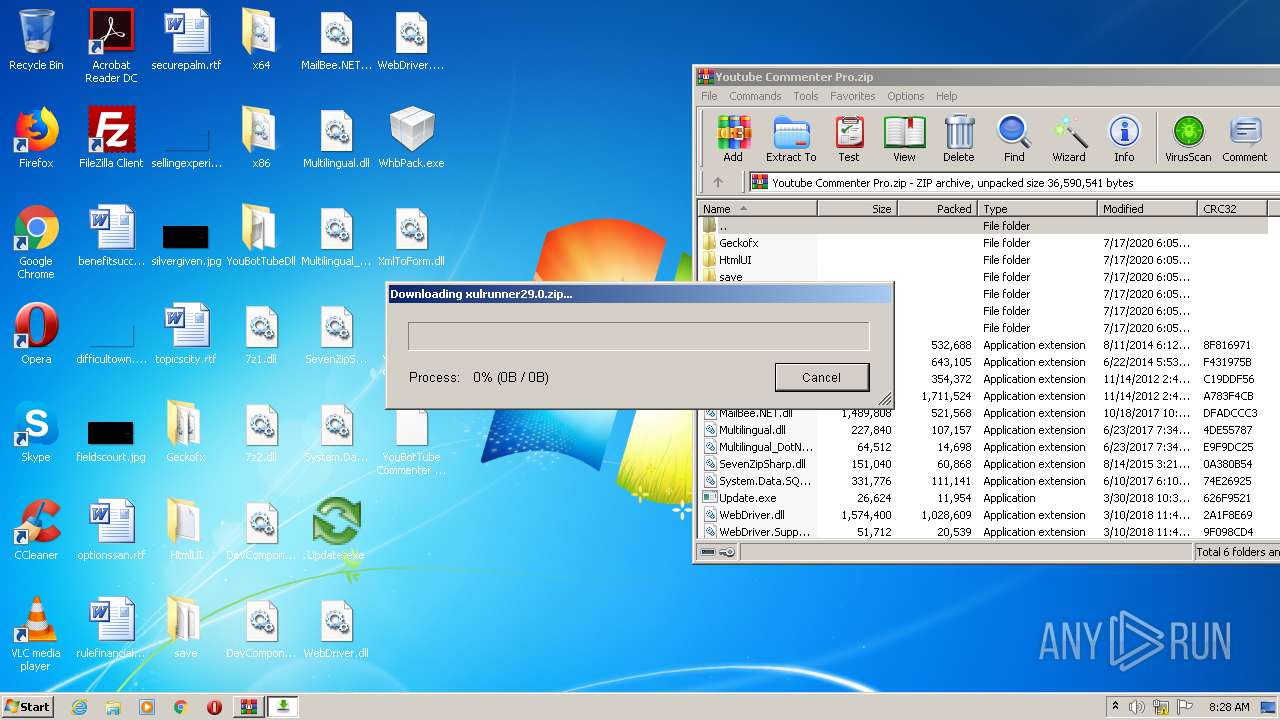Select the Acrobat Reader DC desktop icon
The width and height of the screenshot is (1280, 720).
point(111,46)
